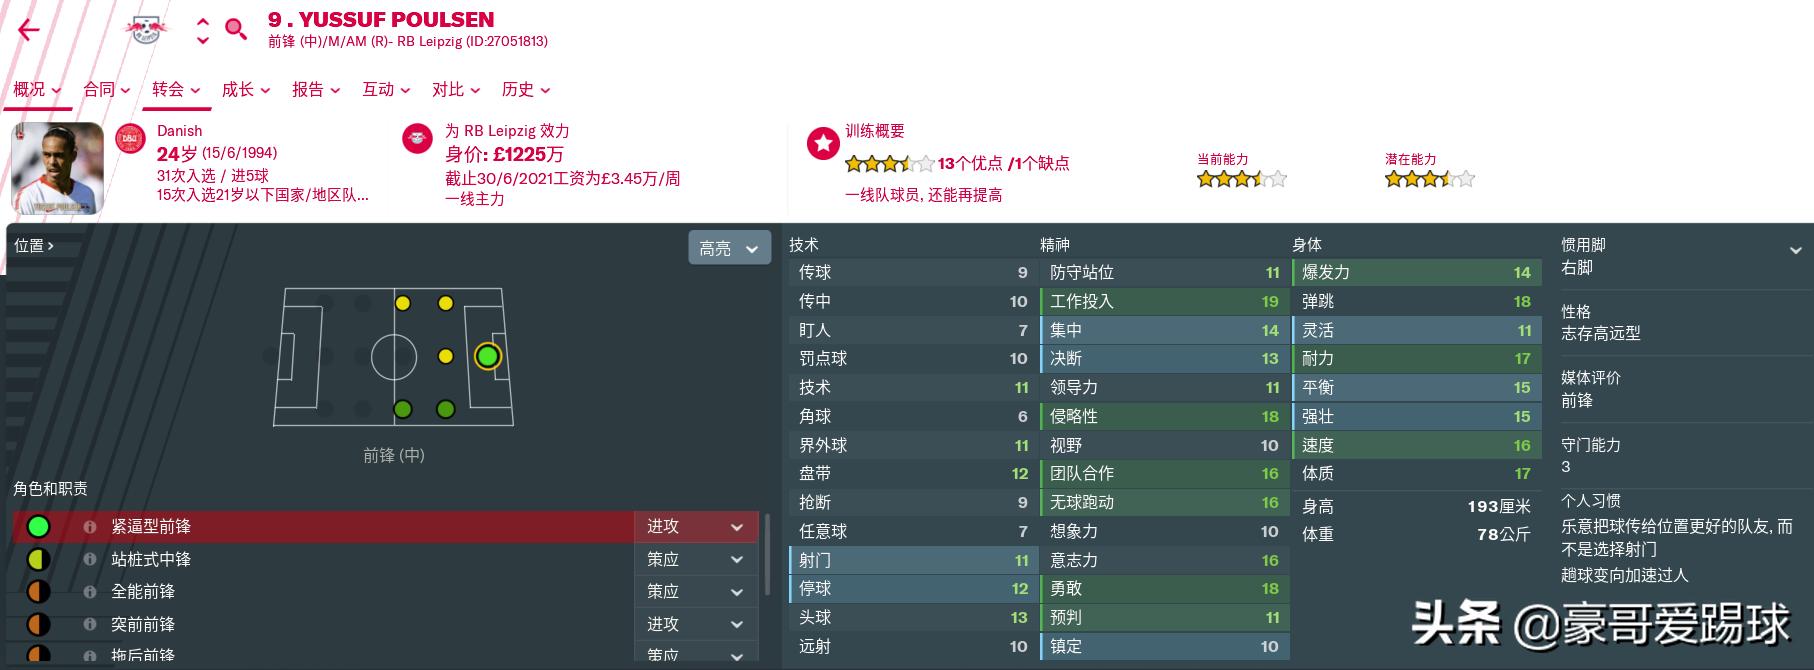The image size is (1814, 670).
Task: Click the search magnifier icon
Action: tap(236, 29)
